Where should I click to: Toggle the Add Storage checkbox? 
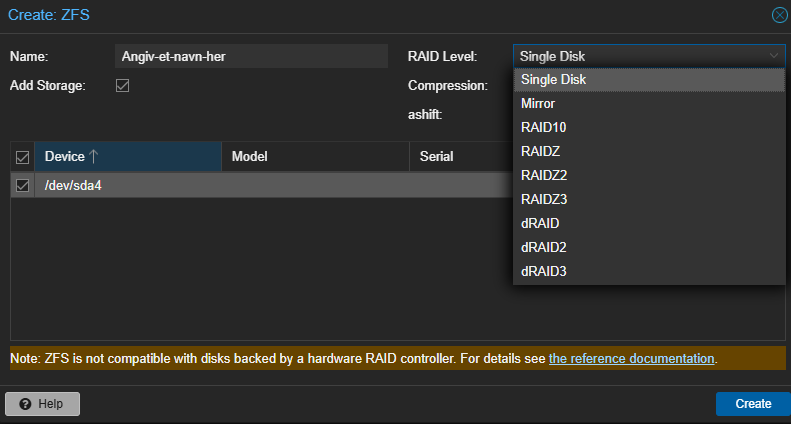[123, 85]
